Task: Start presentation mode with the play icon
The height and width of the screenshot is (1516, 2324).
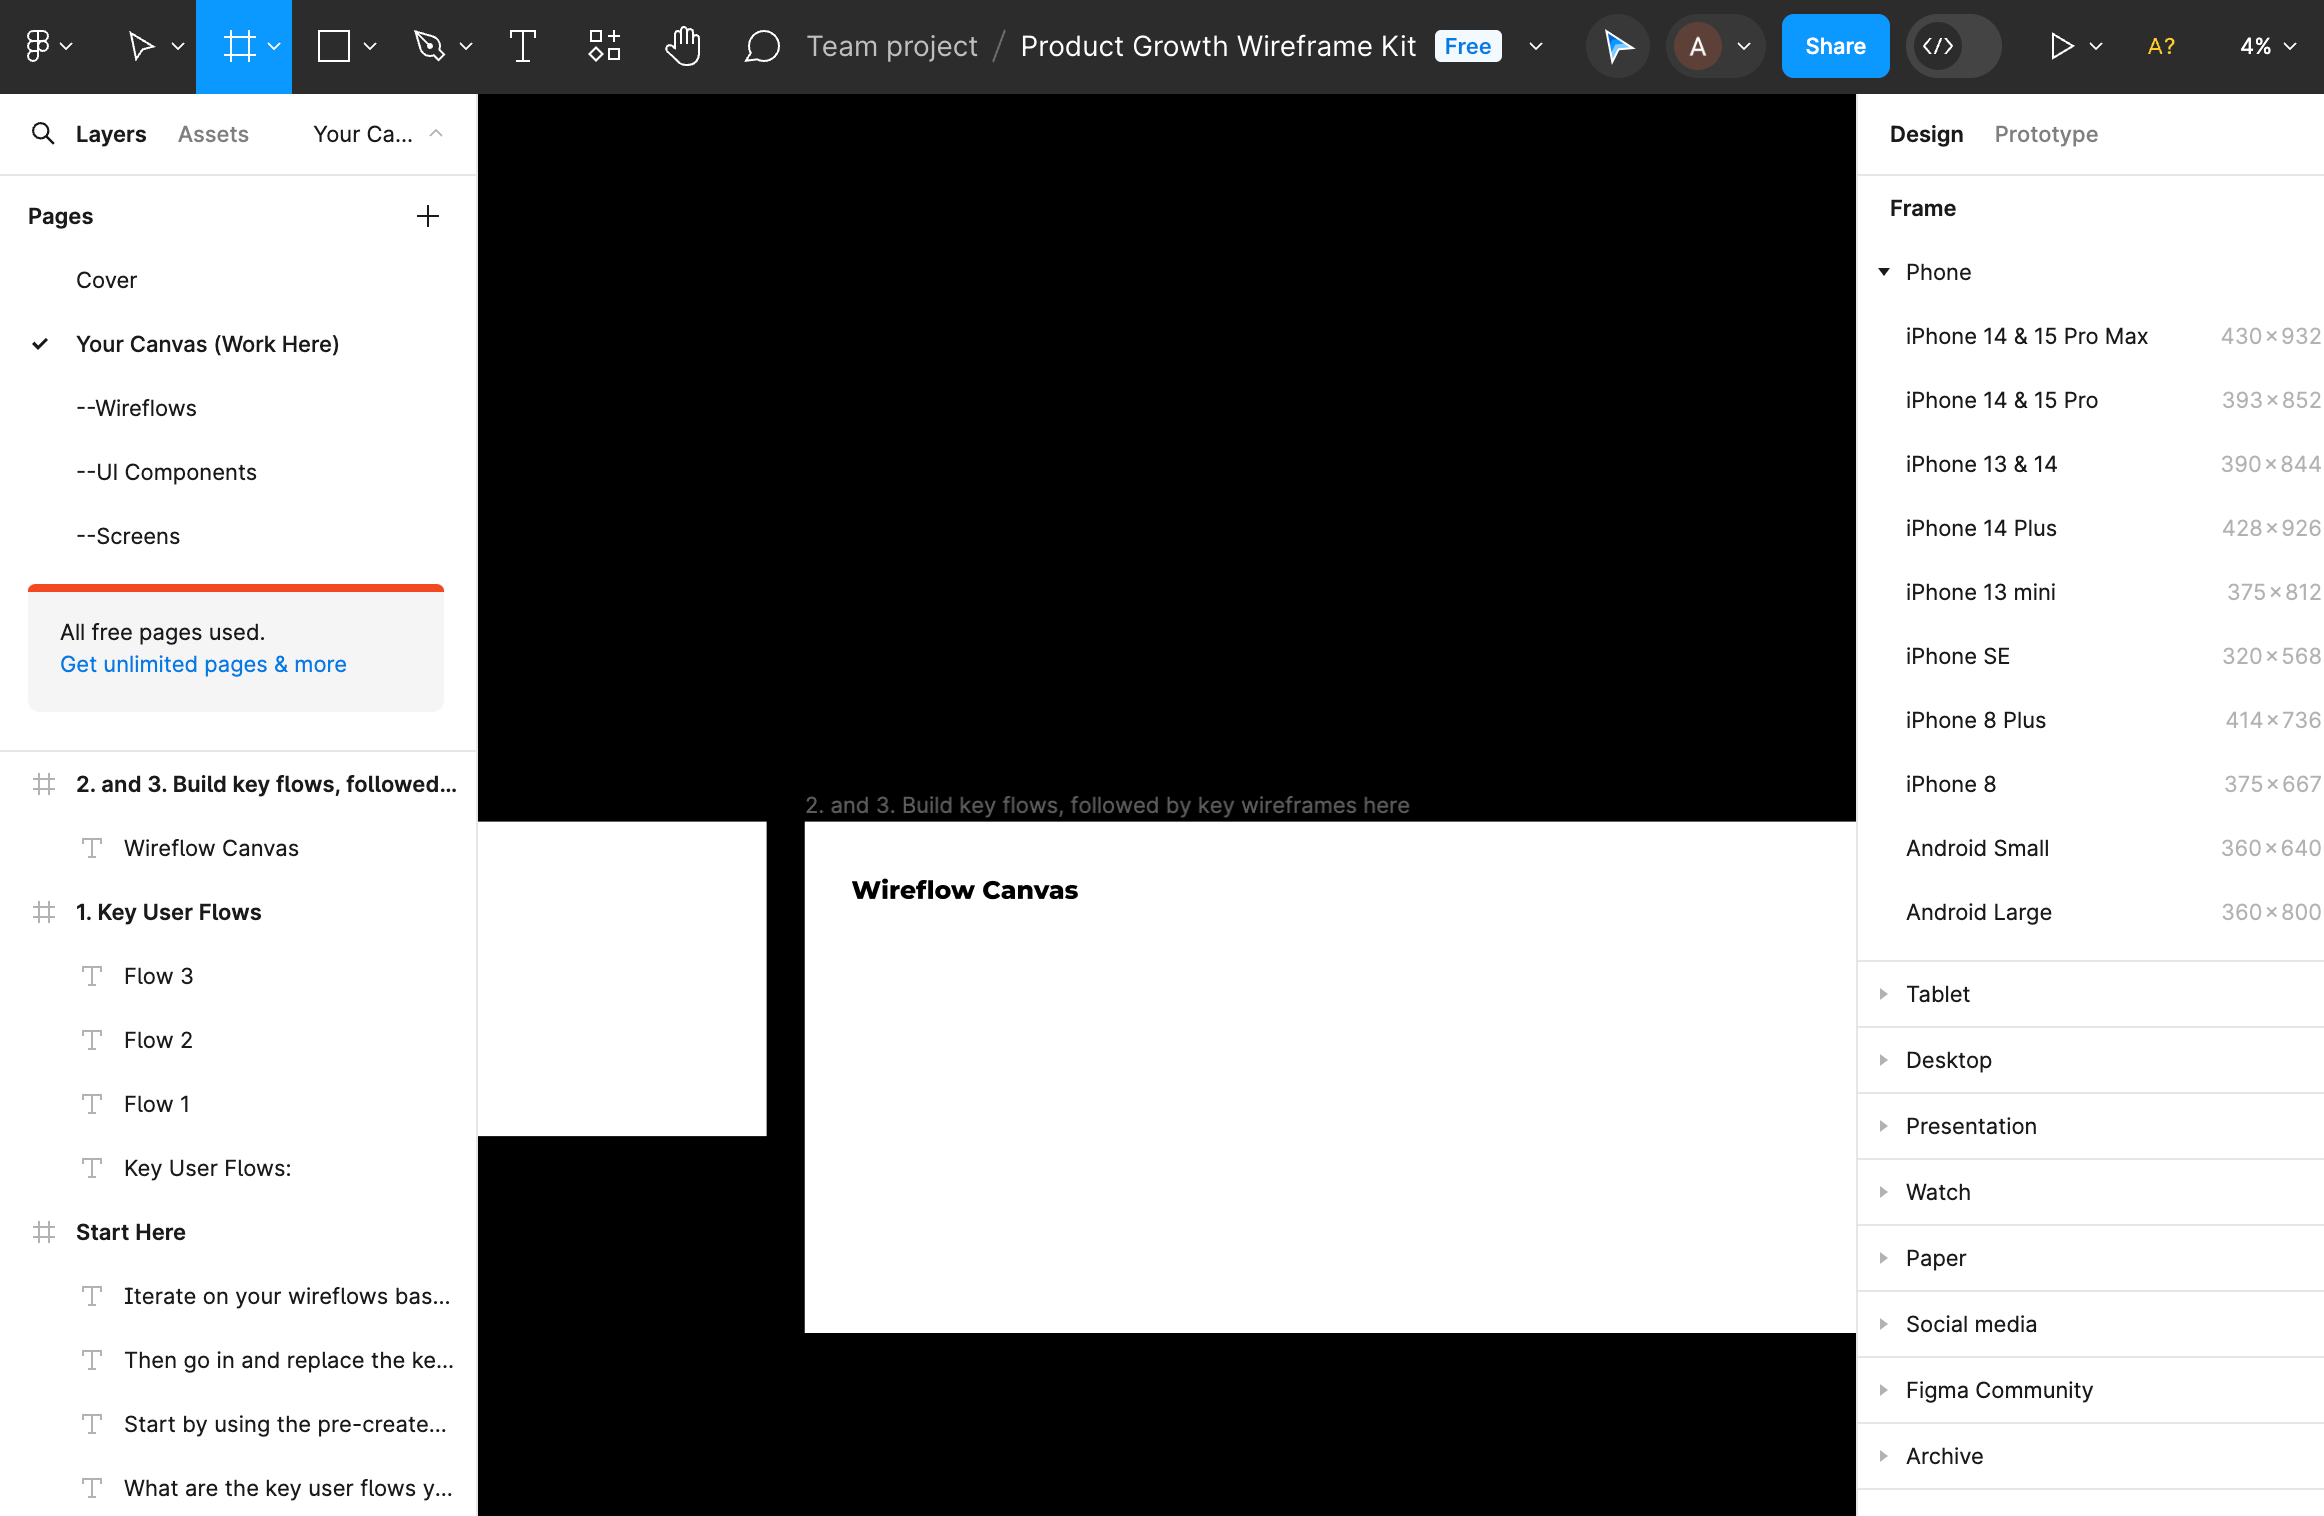Action: (x=2064, y=45)
